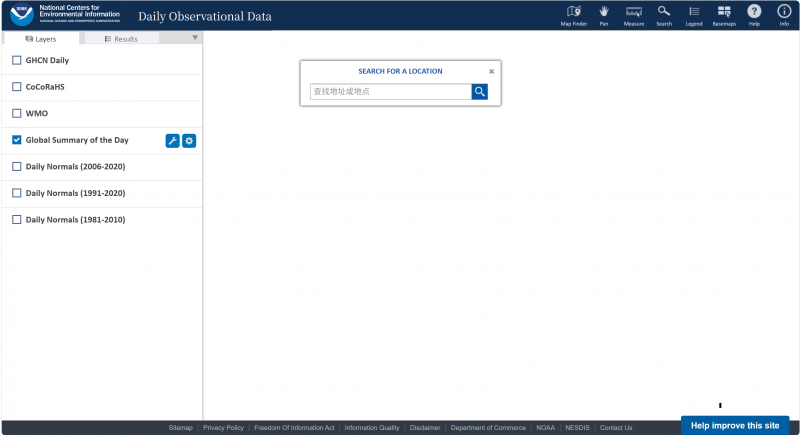Select the Layers tab
Screen dimensions: 800x435
click(41, 39)
